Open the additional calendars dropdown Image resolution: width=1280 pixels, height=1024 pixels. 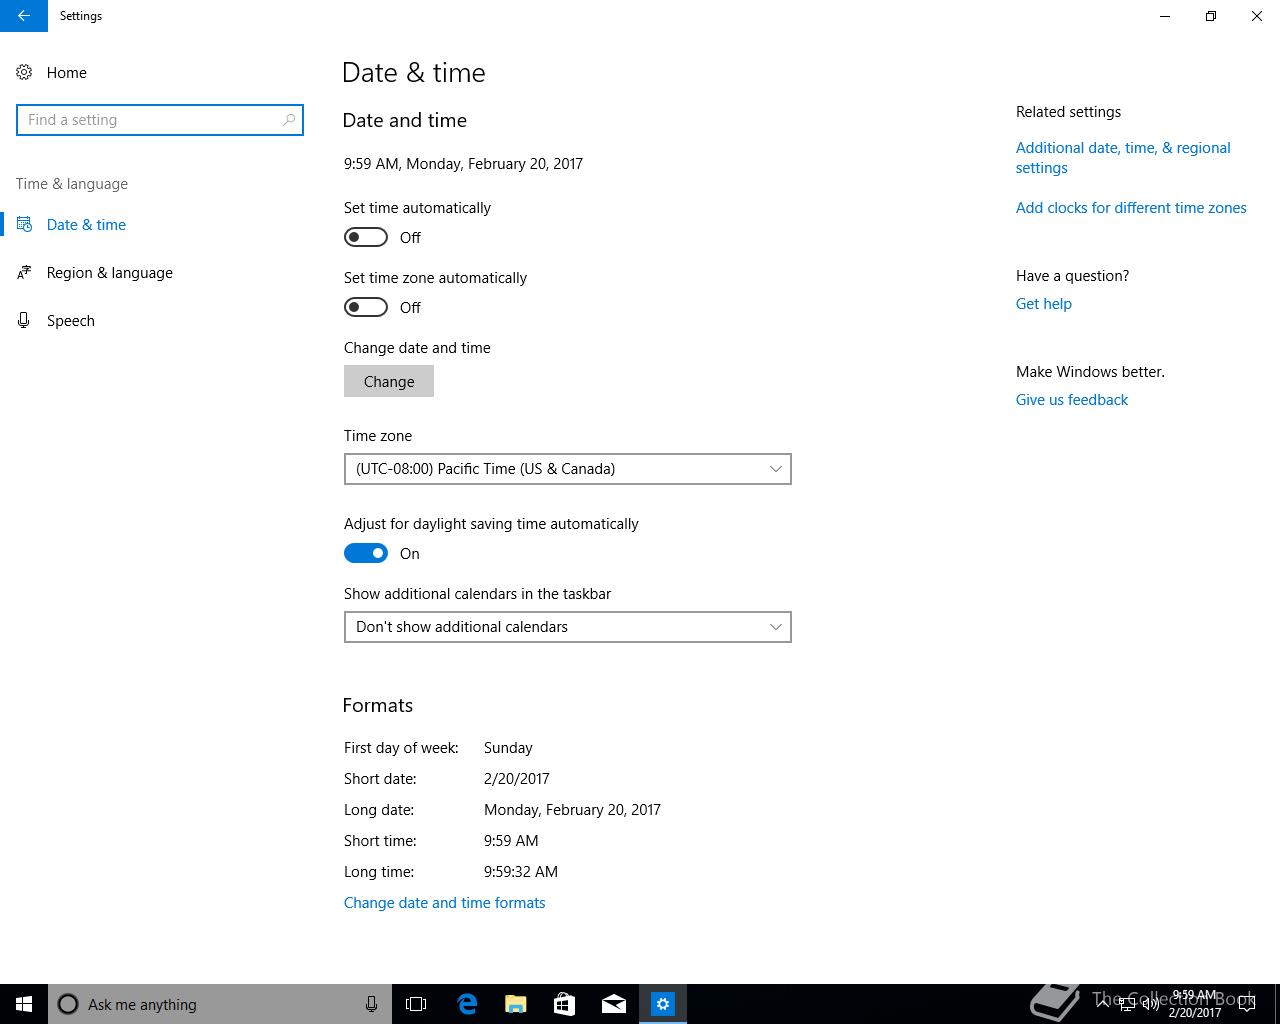(x=568, y=627)
